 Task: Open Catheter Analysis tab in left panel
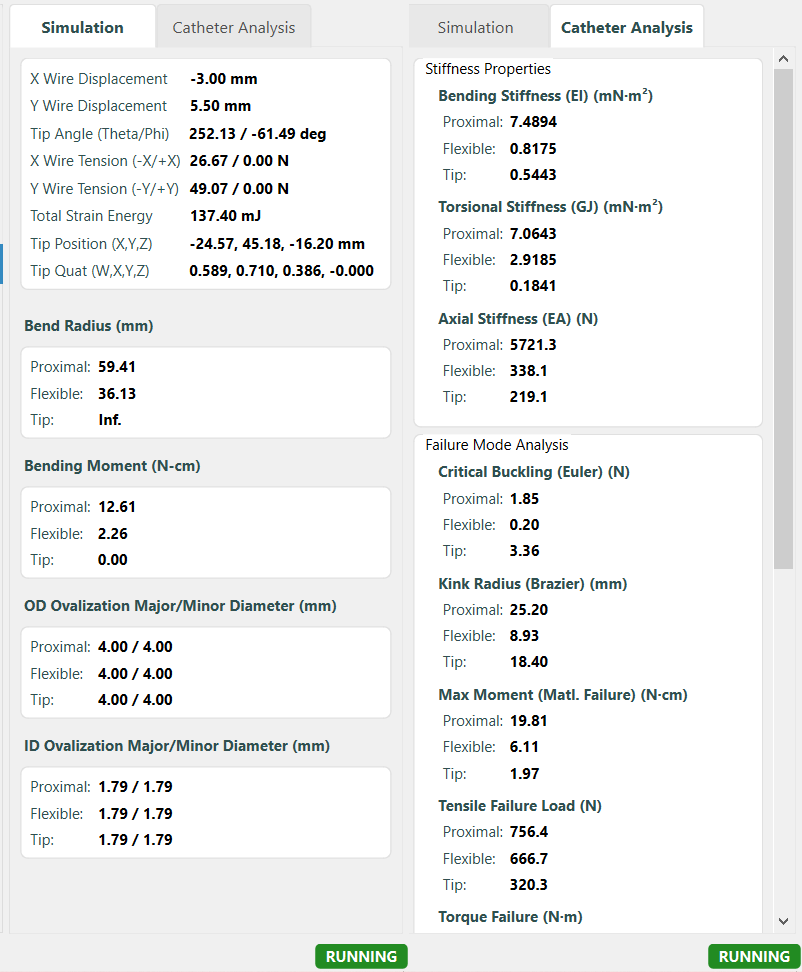pyautogui.click(x=233, y=27)
